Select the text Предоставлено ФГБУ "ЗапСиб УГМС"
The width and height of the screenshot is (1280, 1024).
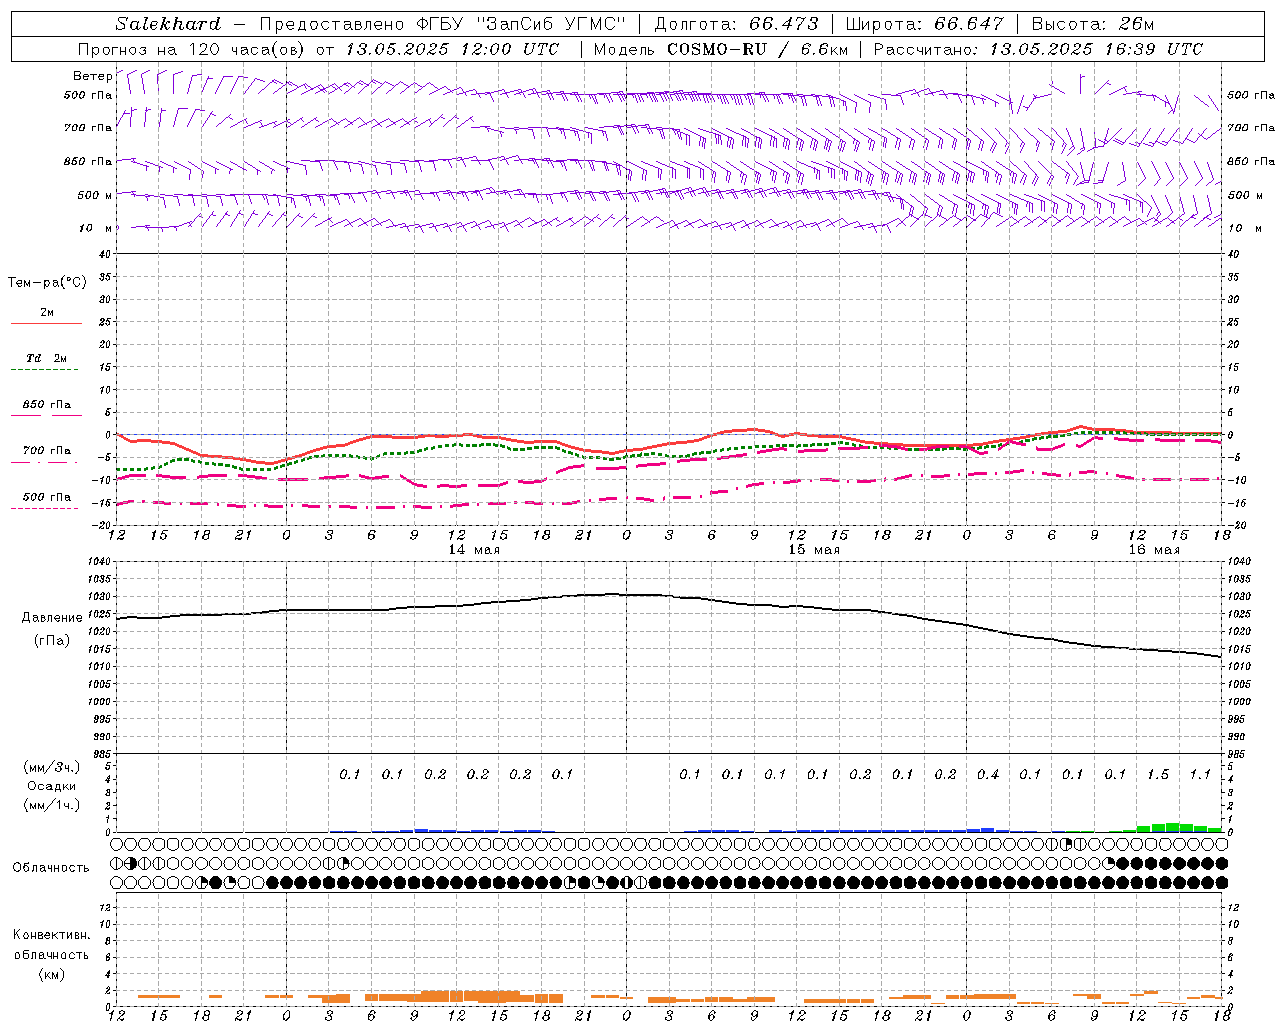[442, 24]
